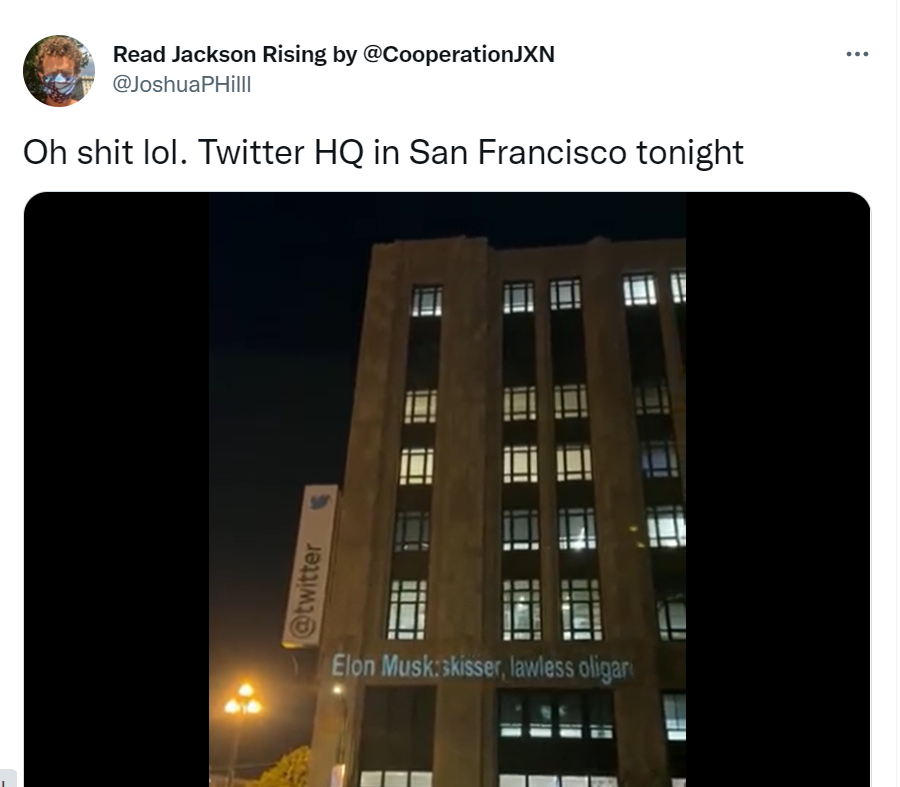This screenshot has height=787, width=900.
Task: Open profile via "Read Jackson Rising" display name
Action: [220, 54]
